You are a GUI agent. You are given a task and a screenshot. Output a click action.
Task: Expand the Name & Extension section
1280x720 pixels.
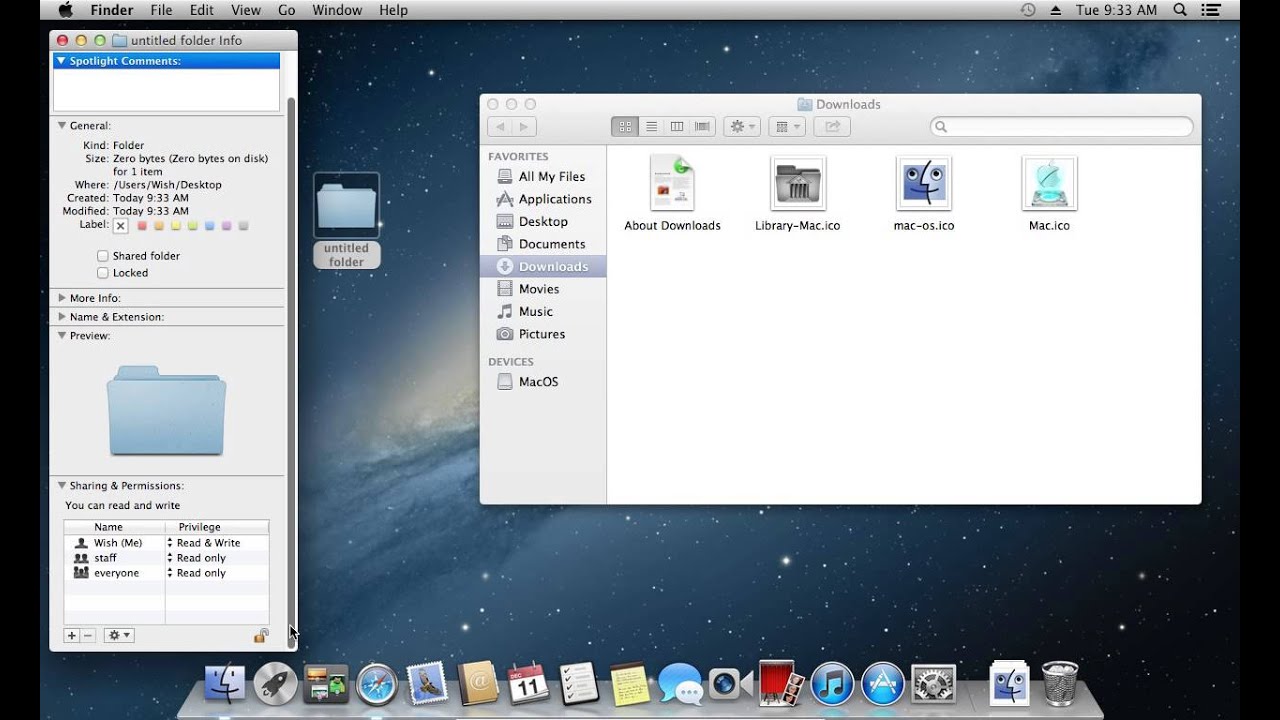pos(62,317)
